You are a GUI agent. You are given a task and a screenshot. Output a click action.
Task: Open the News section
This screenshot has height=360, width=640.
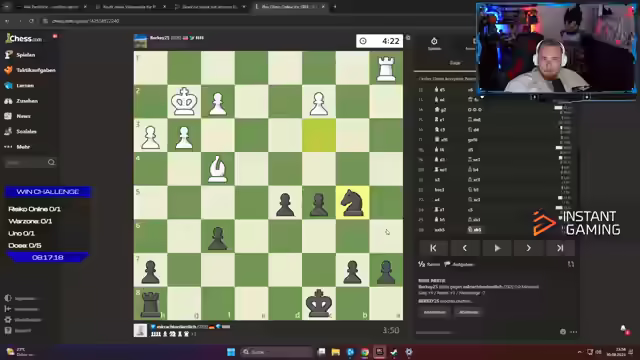pos(18,116)
